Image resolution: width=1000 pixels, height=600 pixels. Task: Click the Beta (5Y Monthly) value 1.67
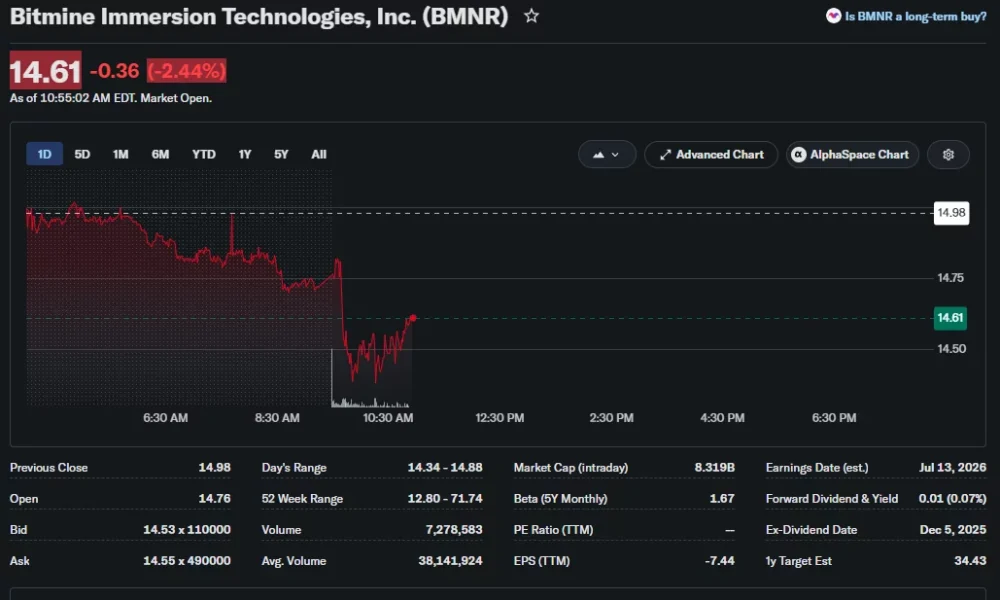[x=722, y=498]
